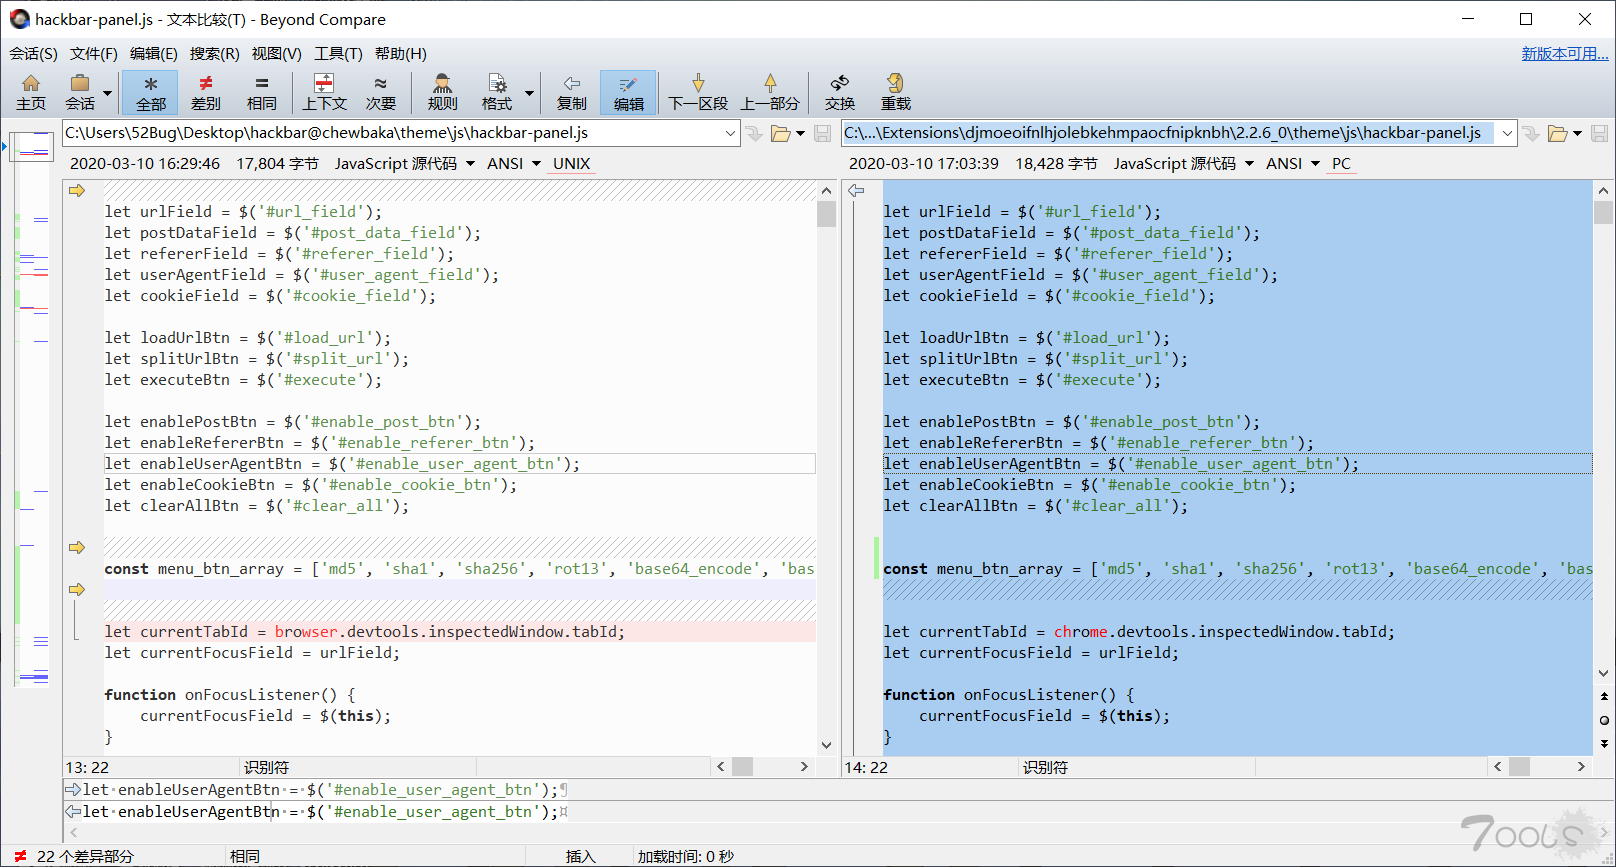The width and height of the screenshot is (1616, 867).
Task: Click right pane save (disk) icon
Action: [1599, 133]
